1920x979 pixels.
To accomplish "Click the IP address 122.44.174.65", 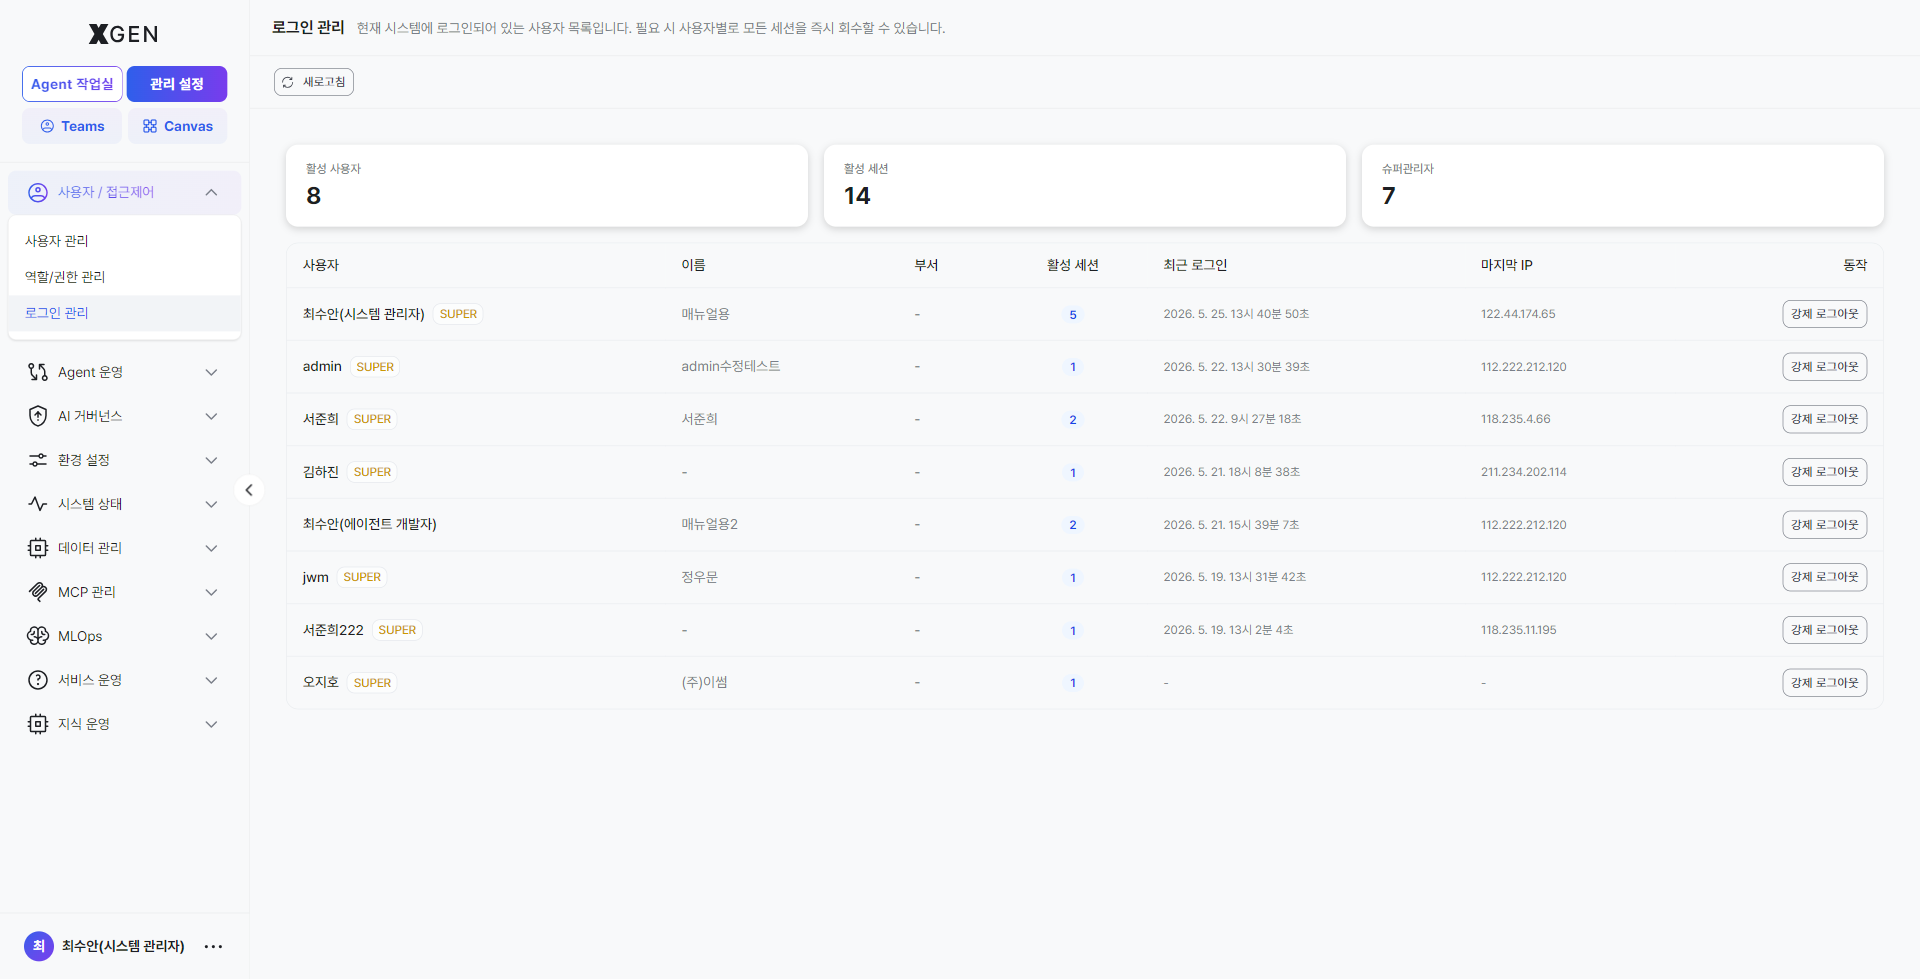I will [1518, 314].
